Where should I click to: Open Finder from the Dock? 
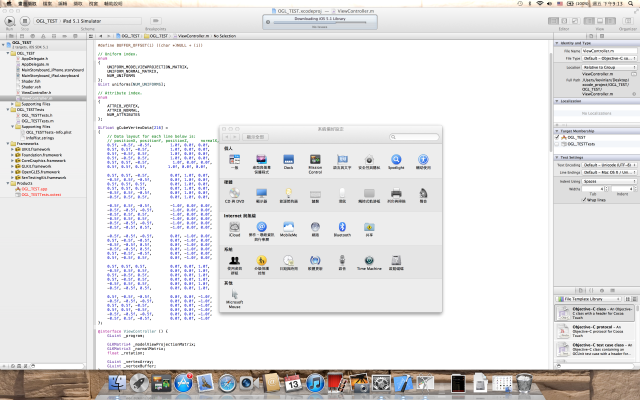[x=117, y=383]
